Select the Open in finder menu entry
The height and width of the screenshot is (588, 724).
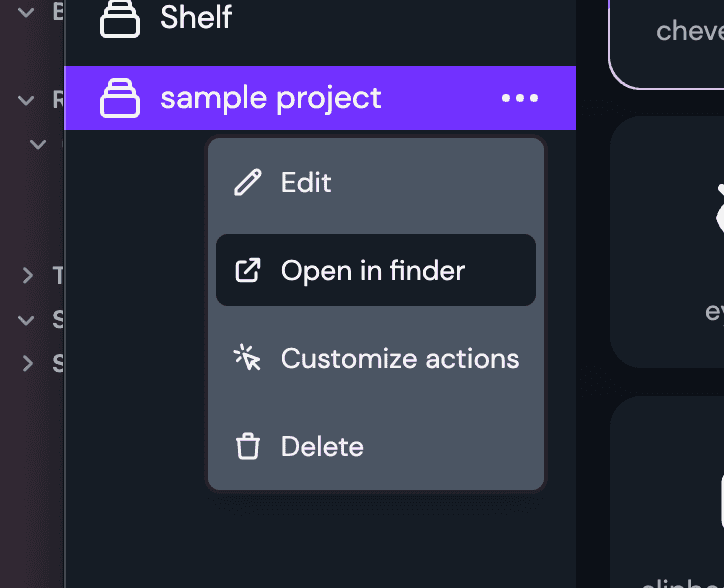376,270
